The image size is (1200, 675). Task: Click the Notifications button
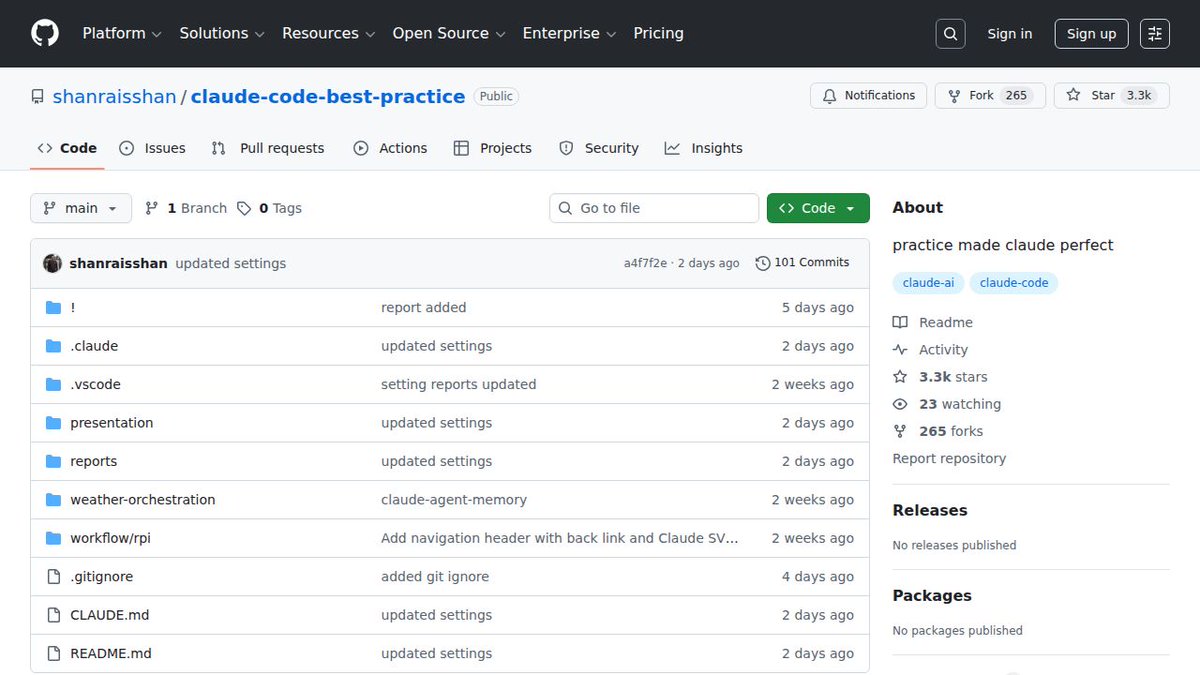869,96
